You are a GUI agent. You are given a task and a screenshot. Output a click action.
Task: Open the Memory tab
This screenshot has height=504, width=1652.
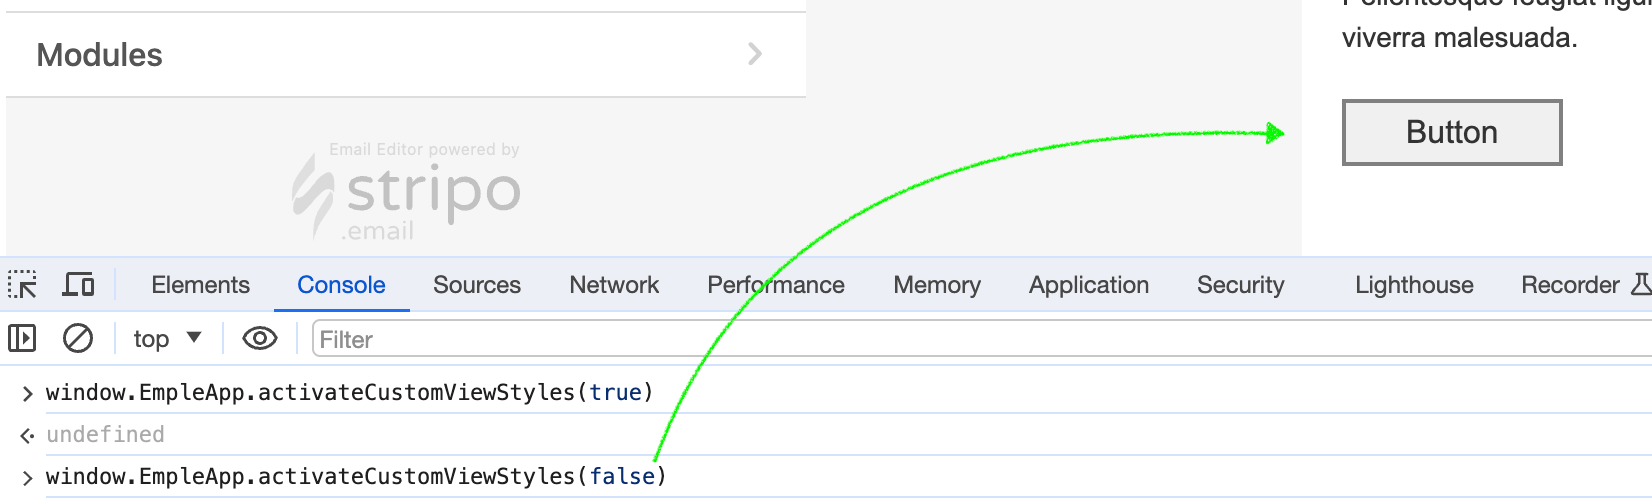pos(937,285)
